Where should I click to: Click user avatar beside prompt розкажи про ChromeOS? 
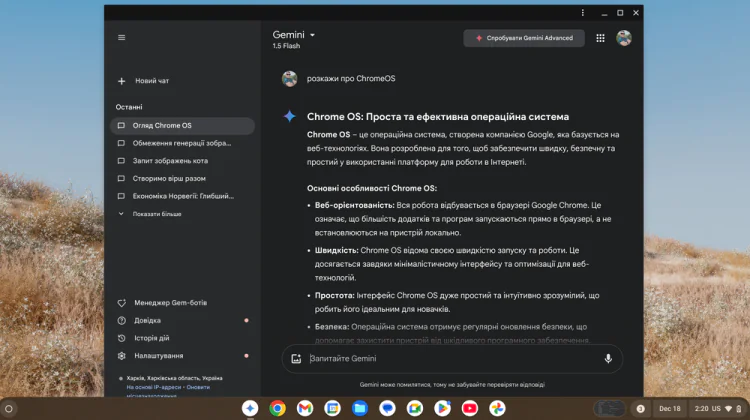(289, 79)
